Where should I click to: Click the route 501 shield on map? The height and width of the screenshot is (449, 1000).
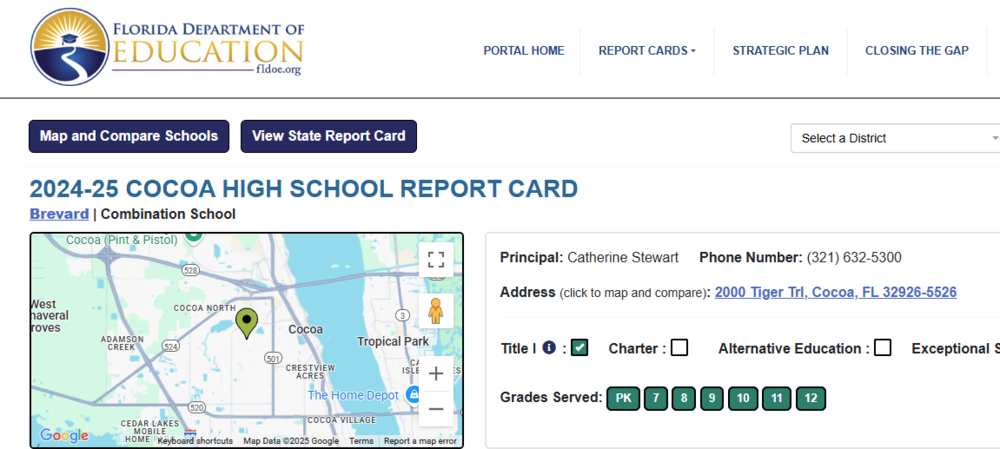tap(274, 359)
